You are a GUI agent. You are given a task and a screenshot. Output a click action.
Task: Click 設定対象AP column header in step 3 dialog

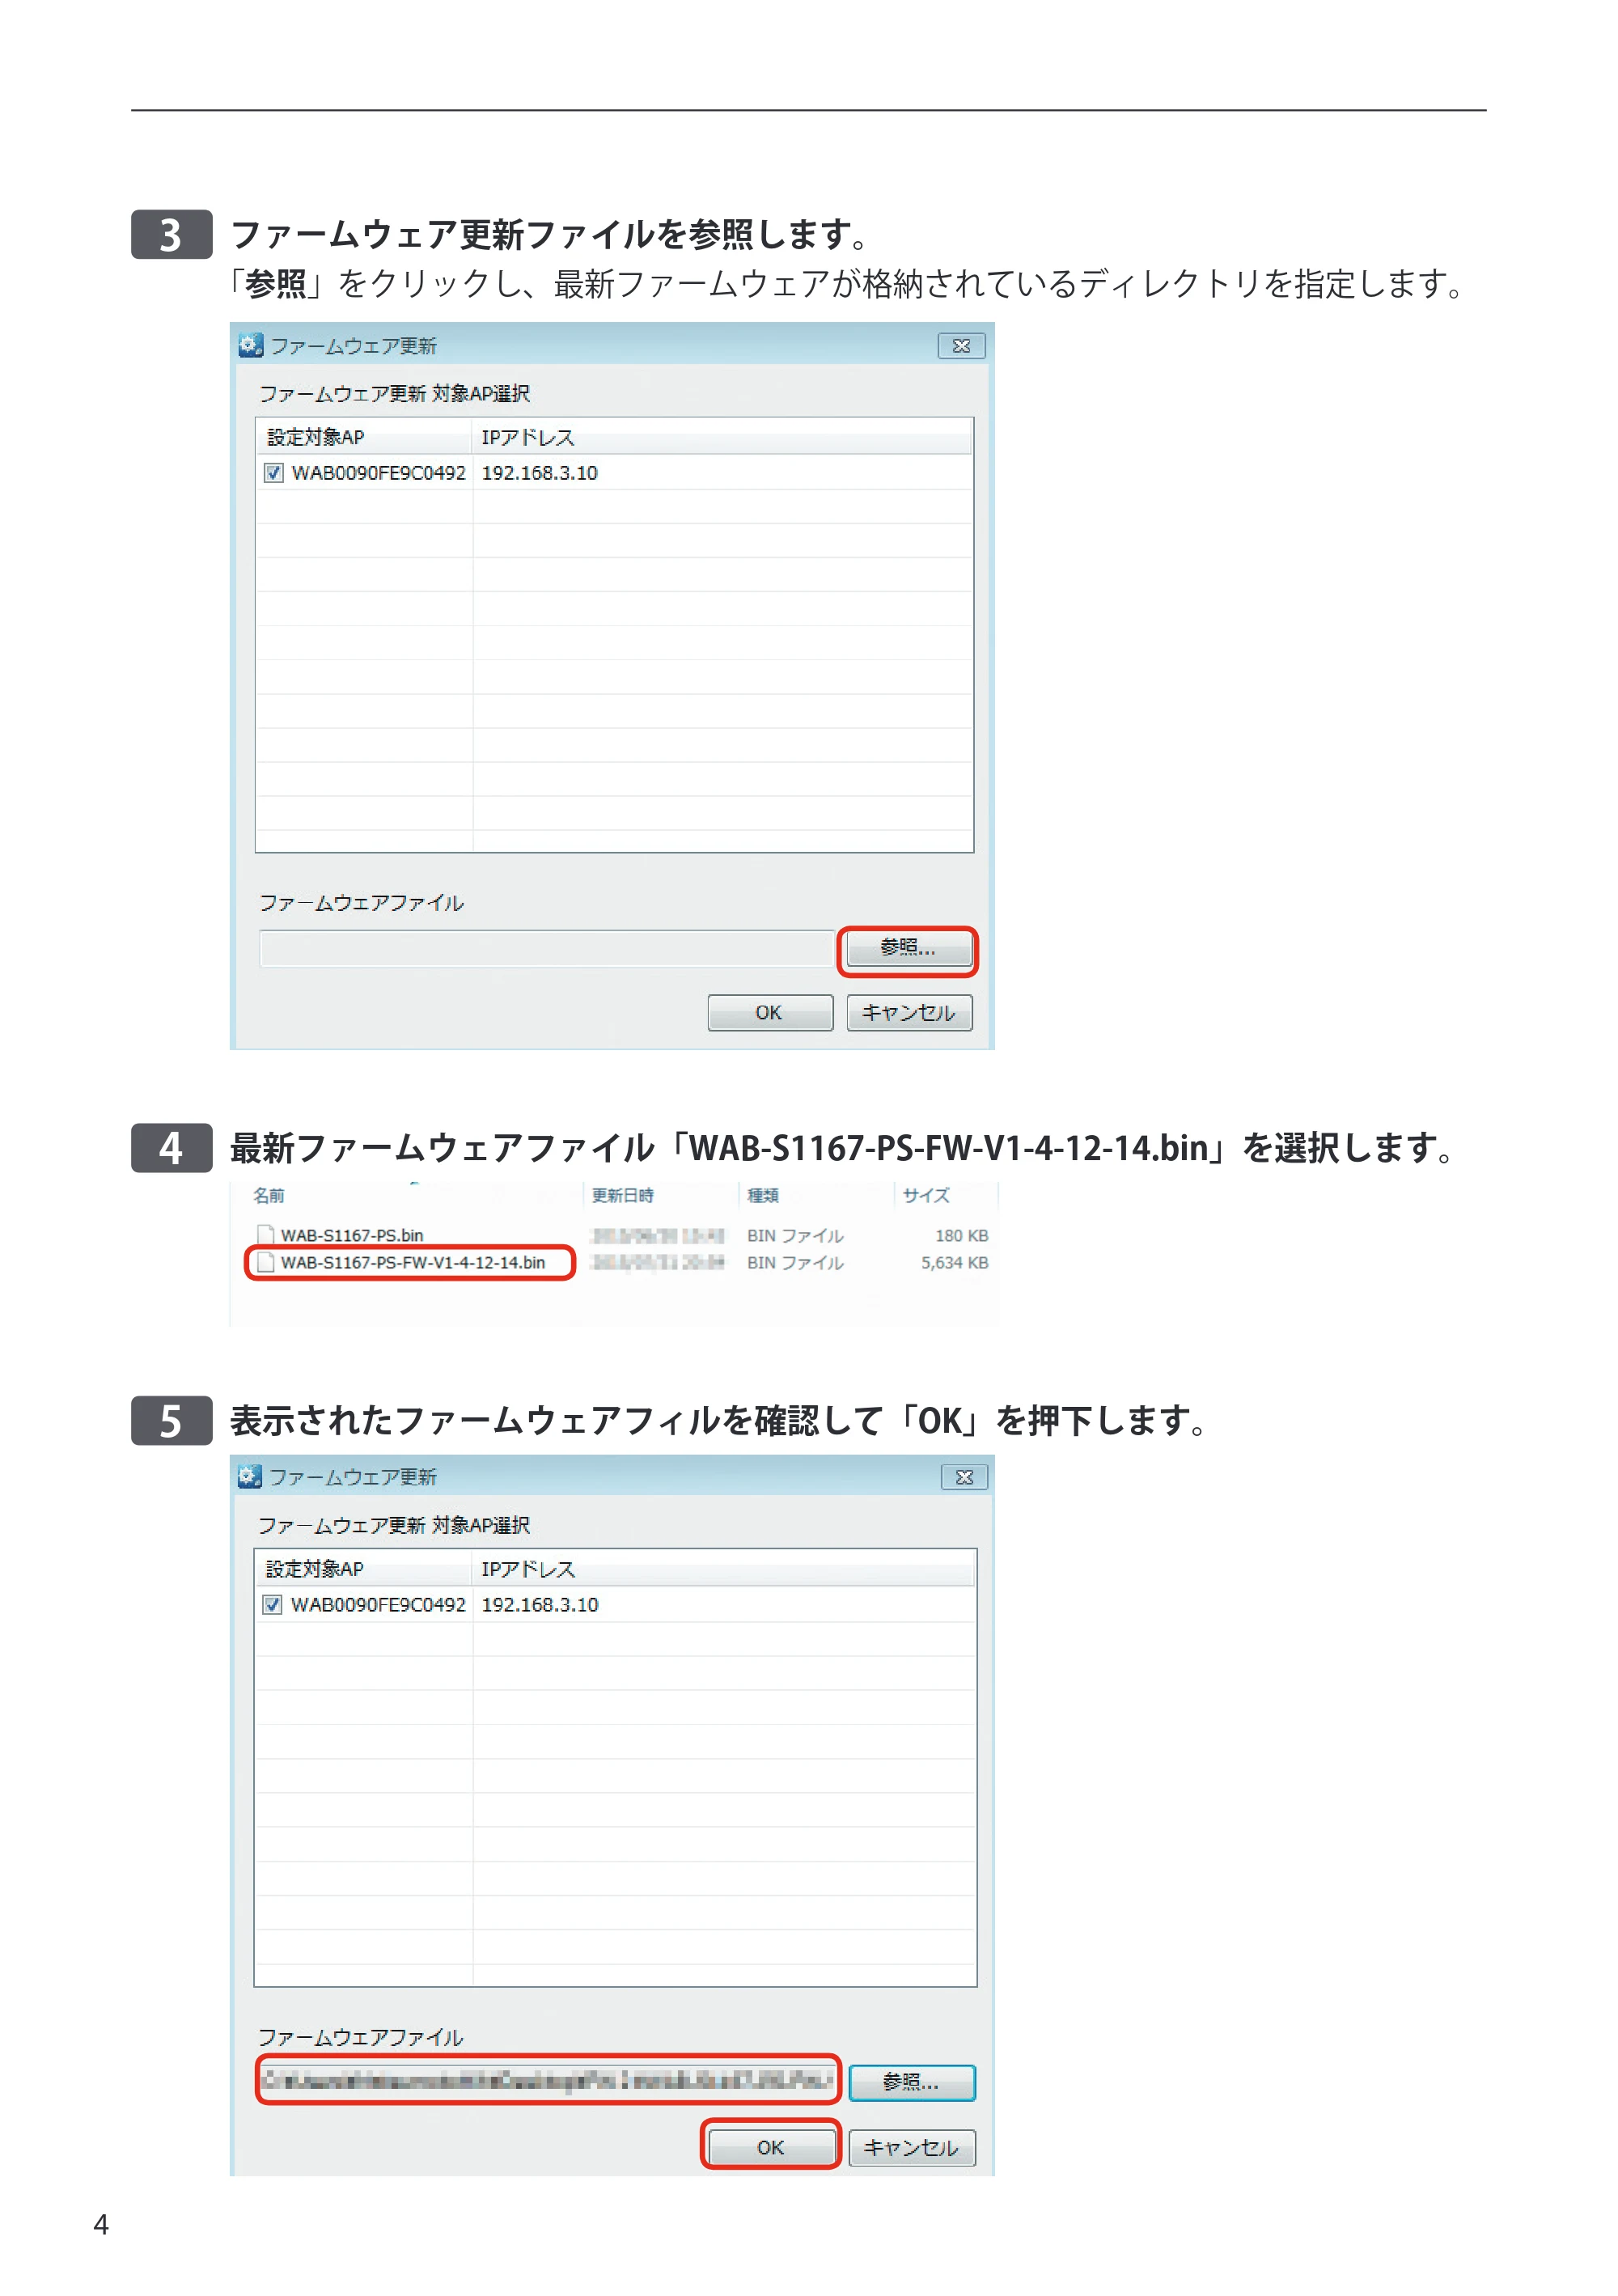[363, 437]
